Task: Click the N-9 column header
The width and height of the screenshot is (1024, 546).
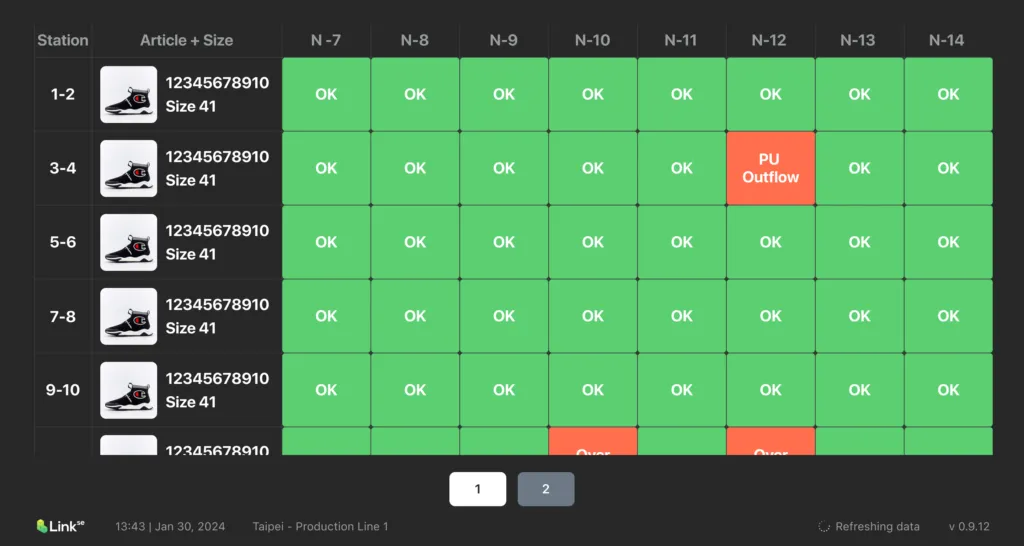Action: 504,40
